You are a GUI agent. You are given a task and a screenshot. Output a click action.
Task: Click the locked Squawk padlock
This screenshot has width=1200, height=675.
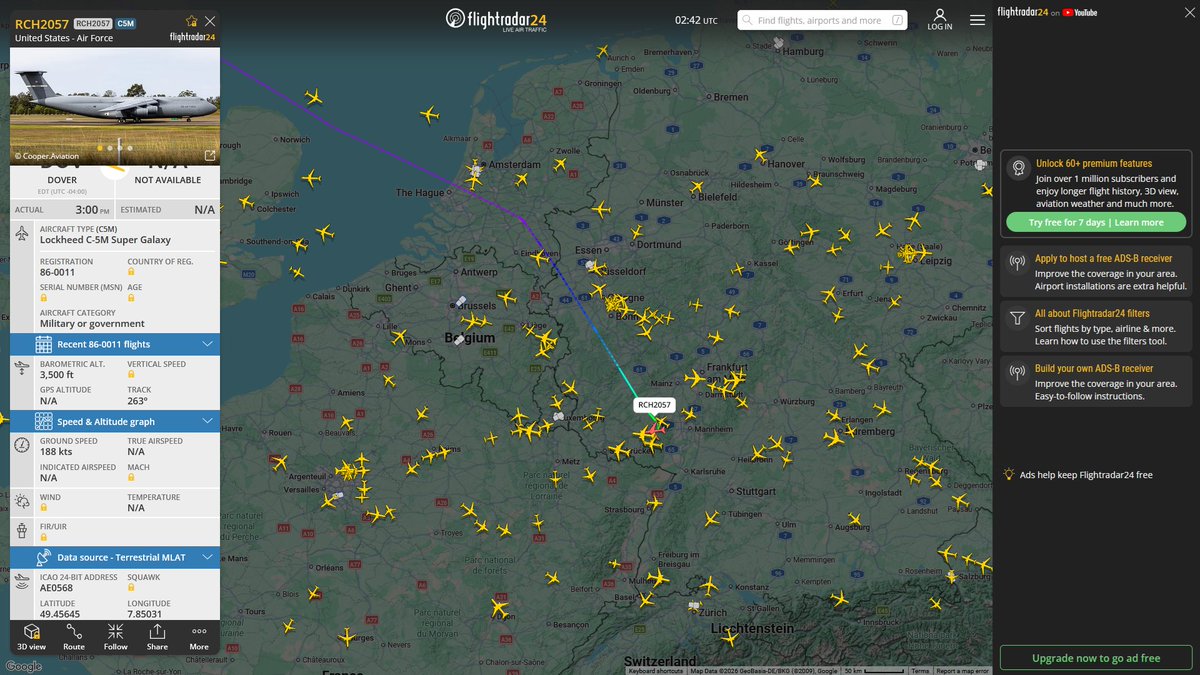131,588
